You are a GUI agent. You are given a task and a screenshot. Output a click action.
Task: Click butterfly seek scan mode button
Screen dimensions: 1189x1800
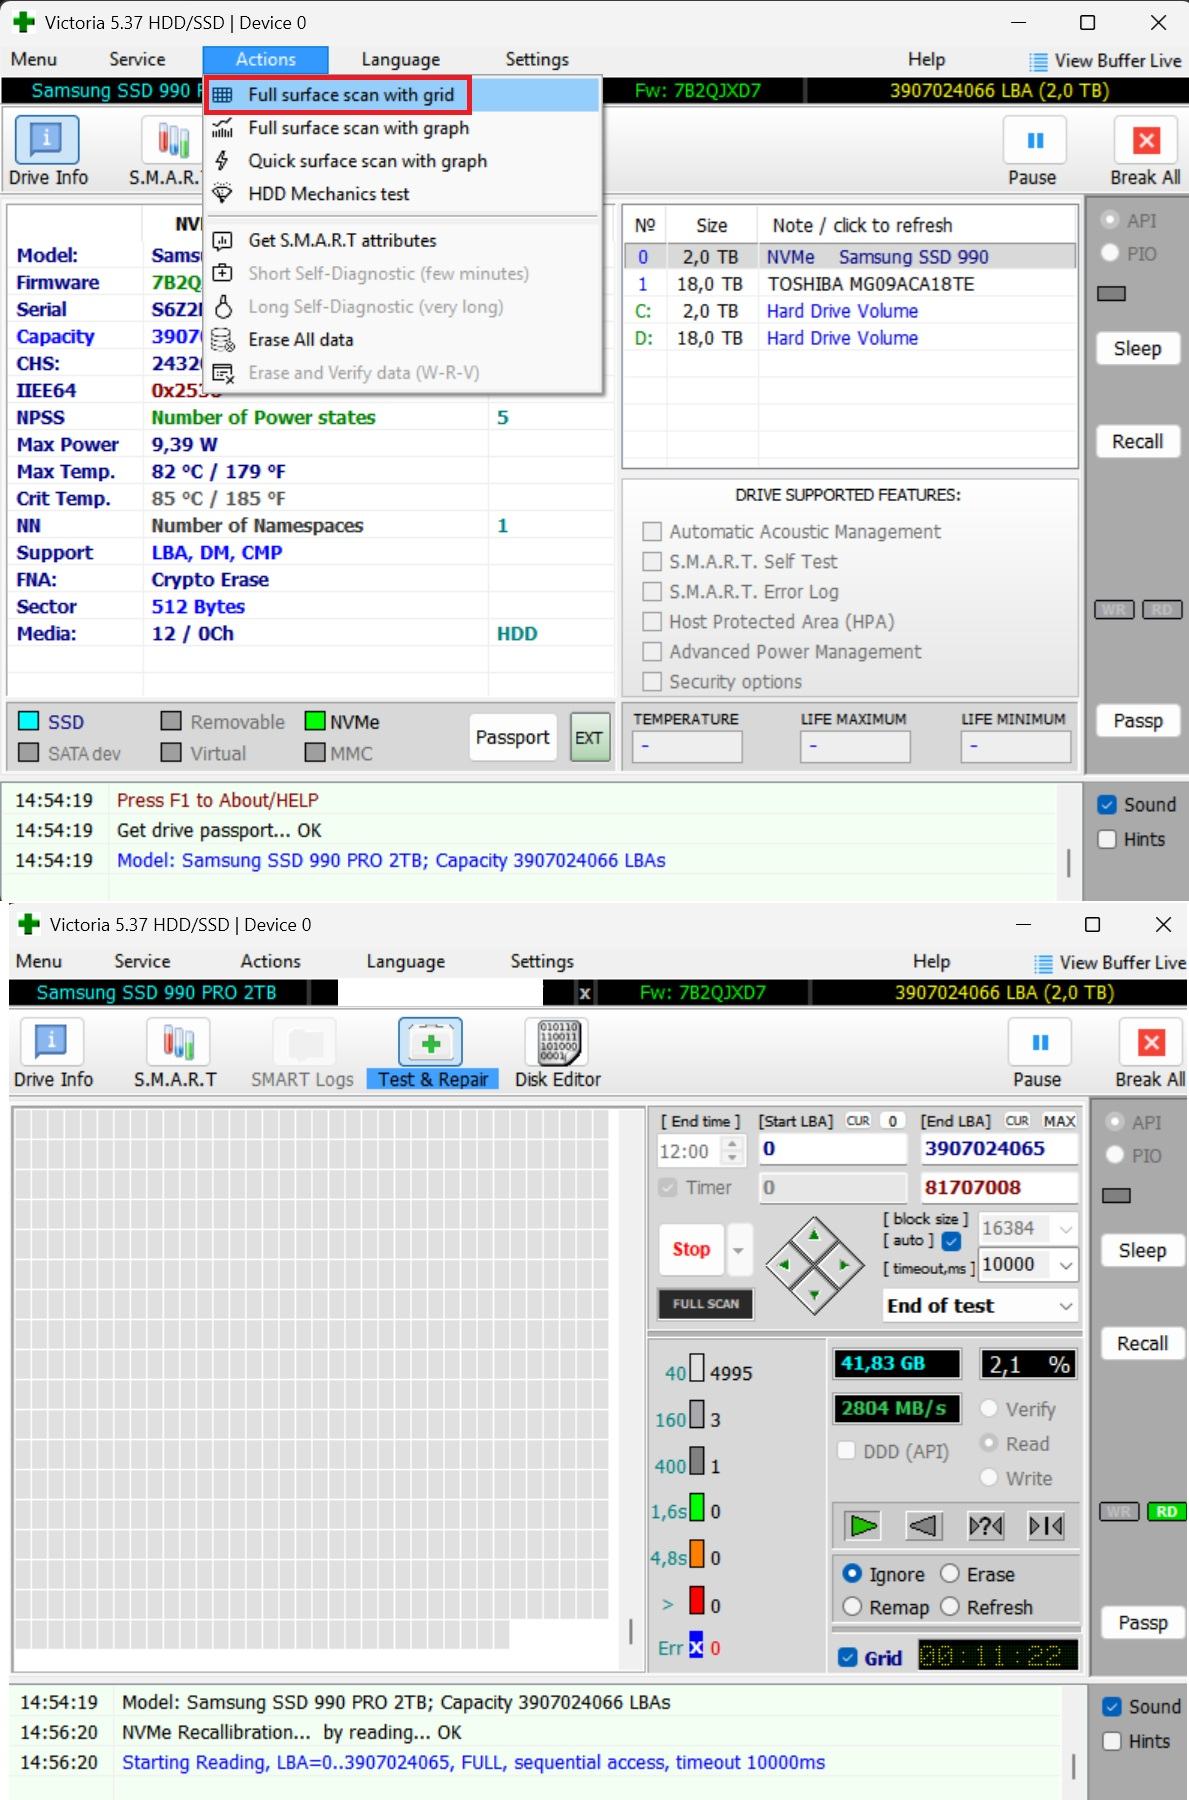(1047, 1525)
